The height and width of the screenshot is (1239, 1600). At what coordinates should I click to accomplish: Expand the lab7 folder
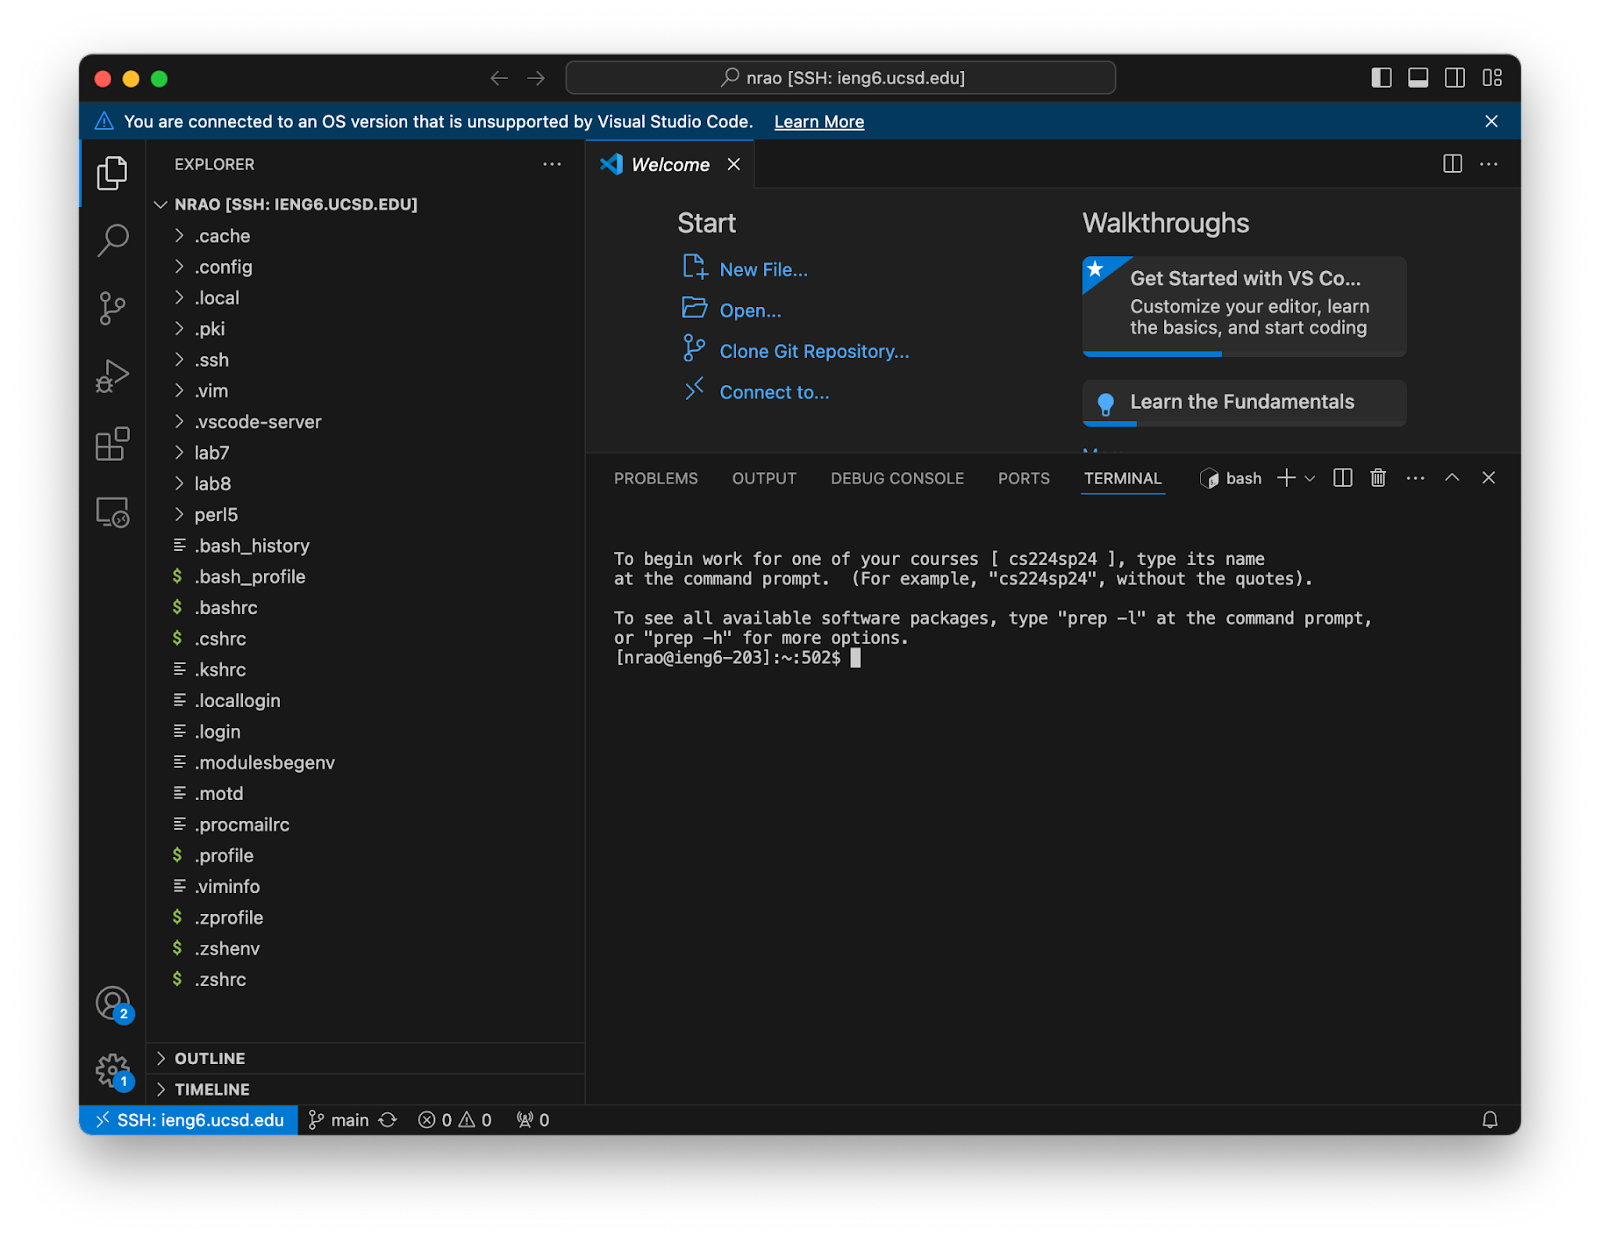tap(365, 453)
